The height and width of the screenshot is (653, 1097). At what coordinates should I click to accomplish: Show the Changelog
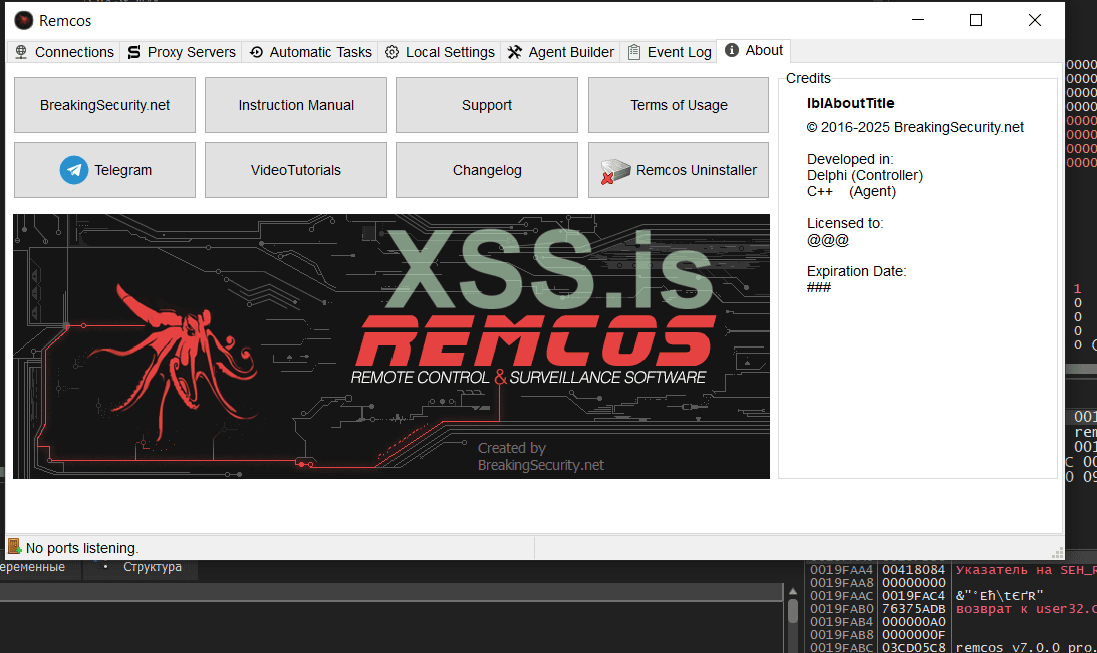(x=487, y=170)
